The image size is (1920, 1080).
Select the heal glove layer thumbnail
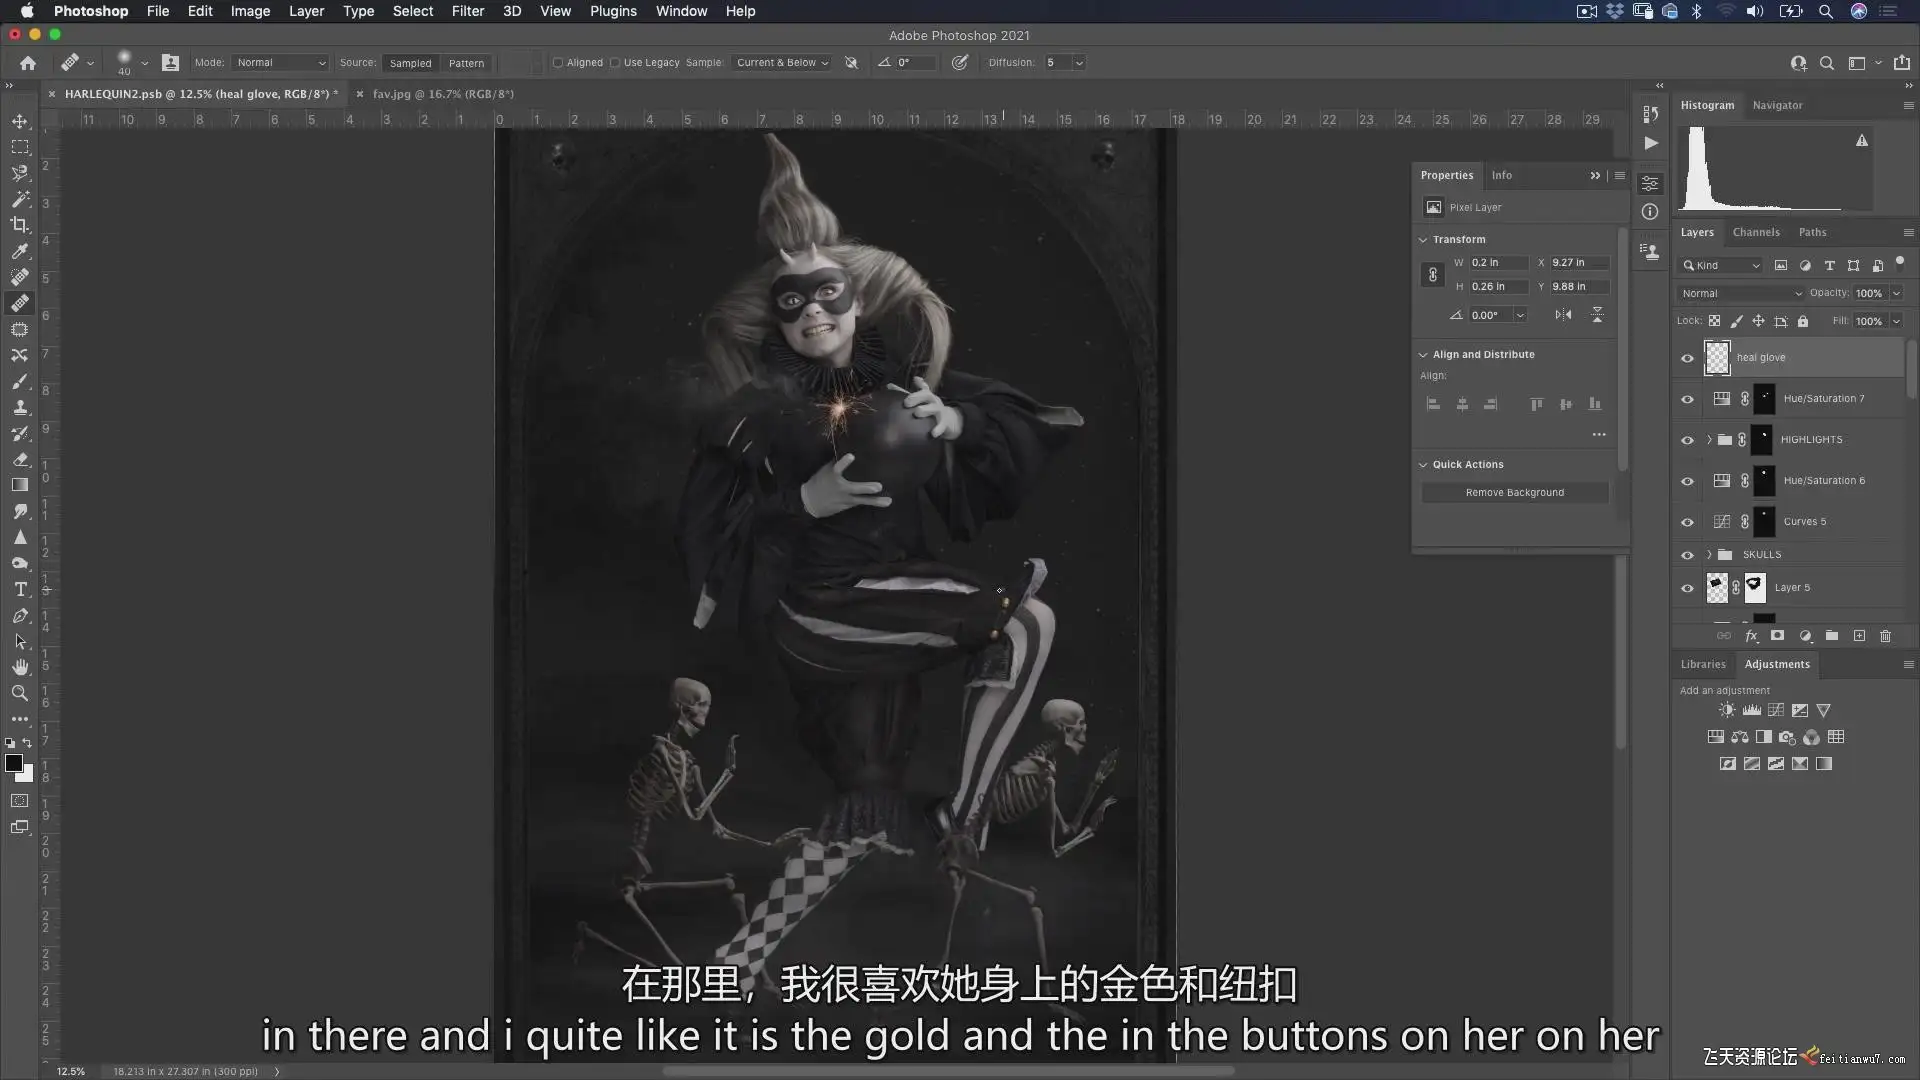tap(1717, 358)
